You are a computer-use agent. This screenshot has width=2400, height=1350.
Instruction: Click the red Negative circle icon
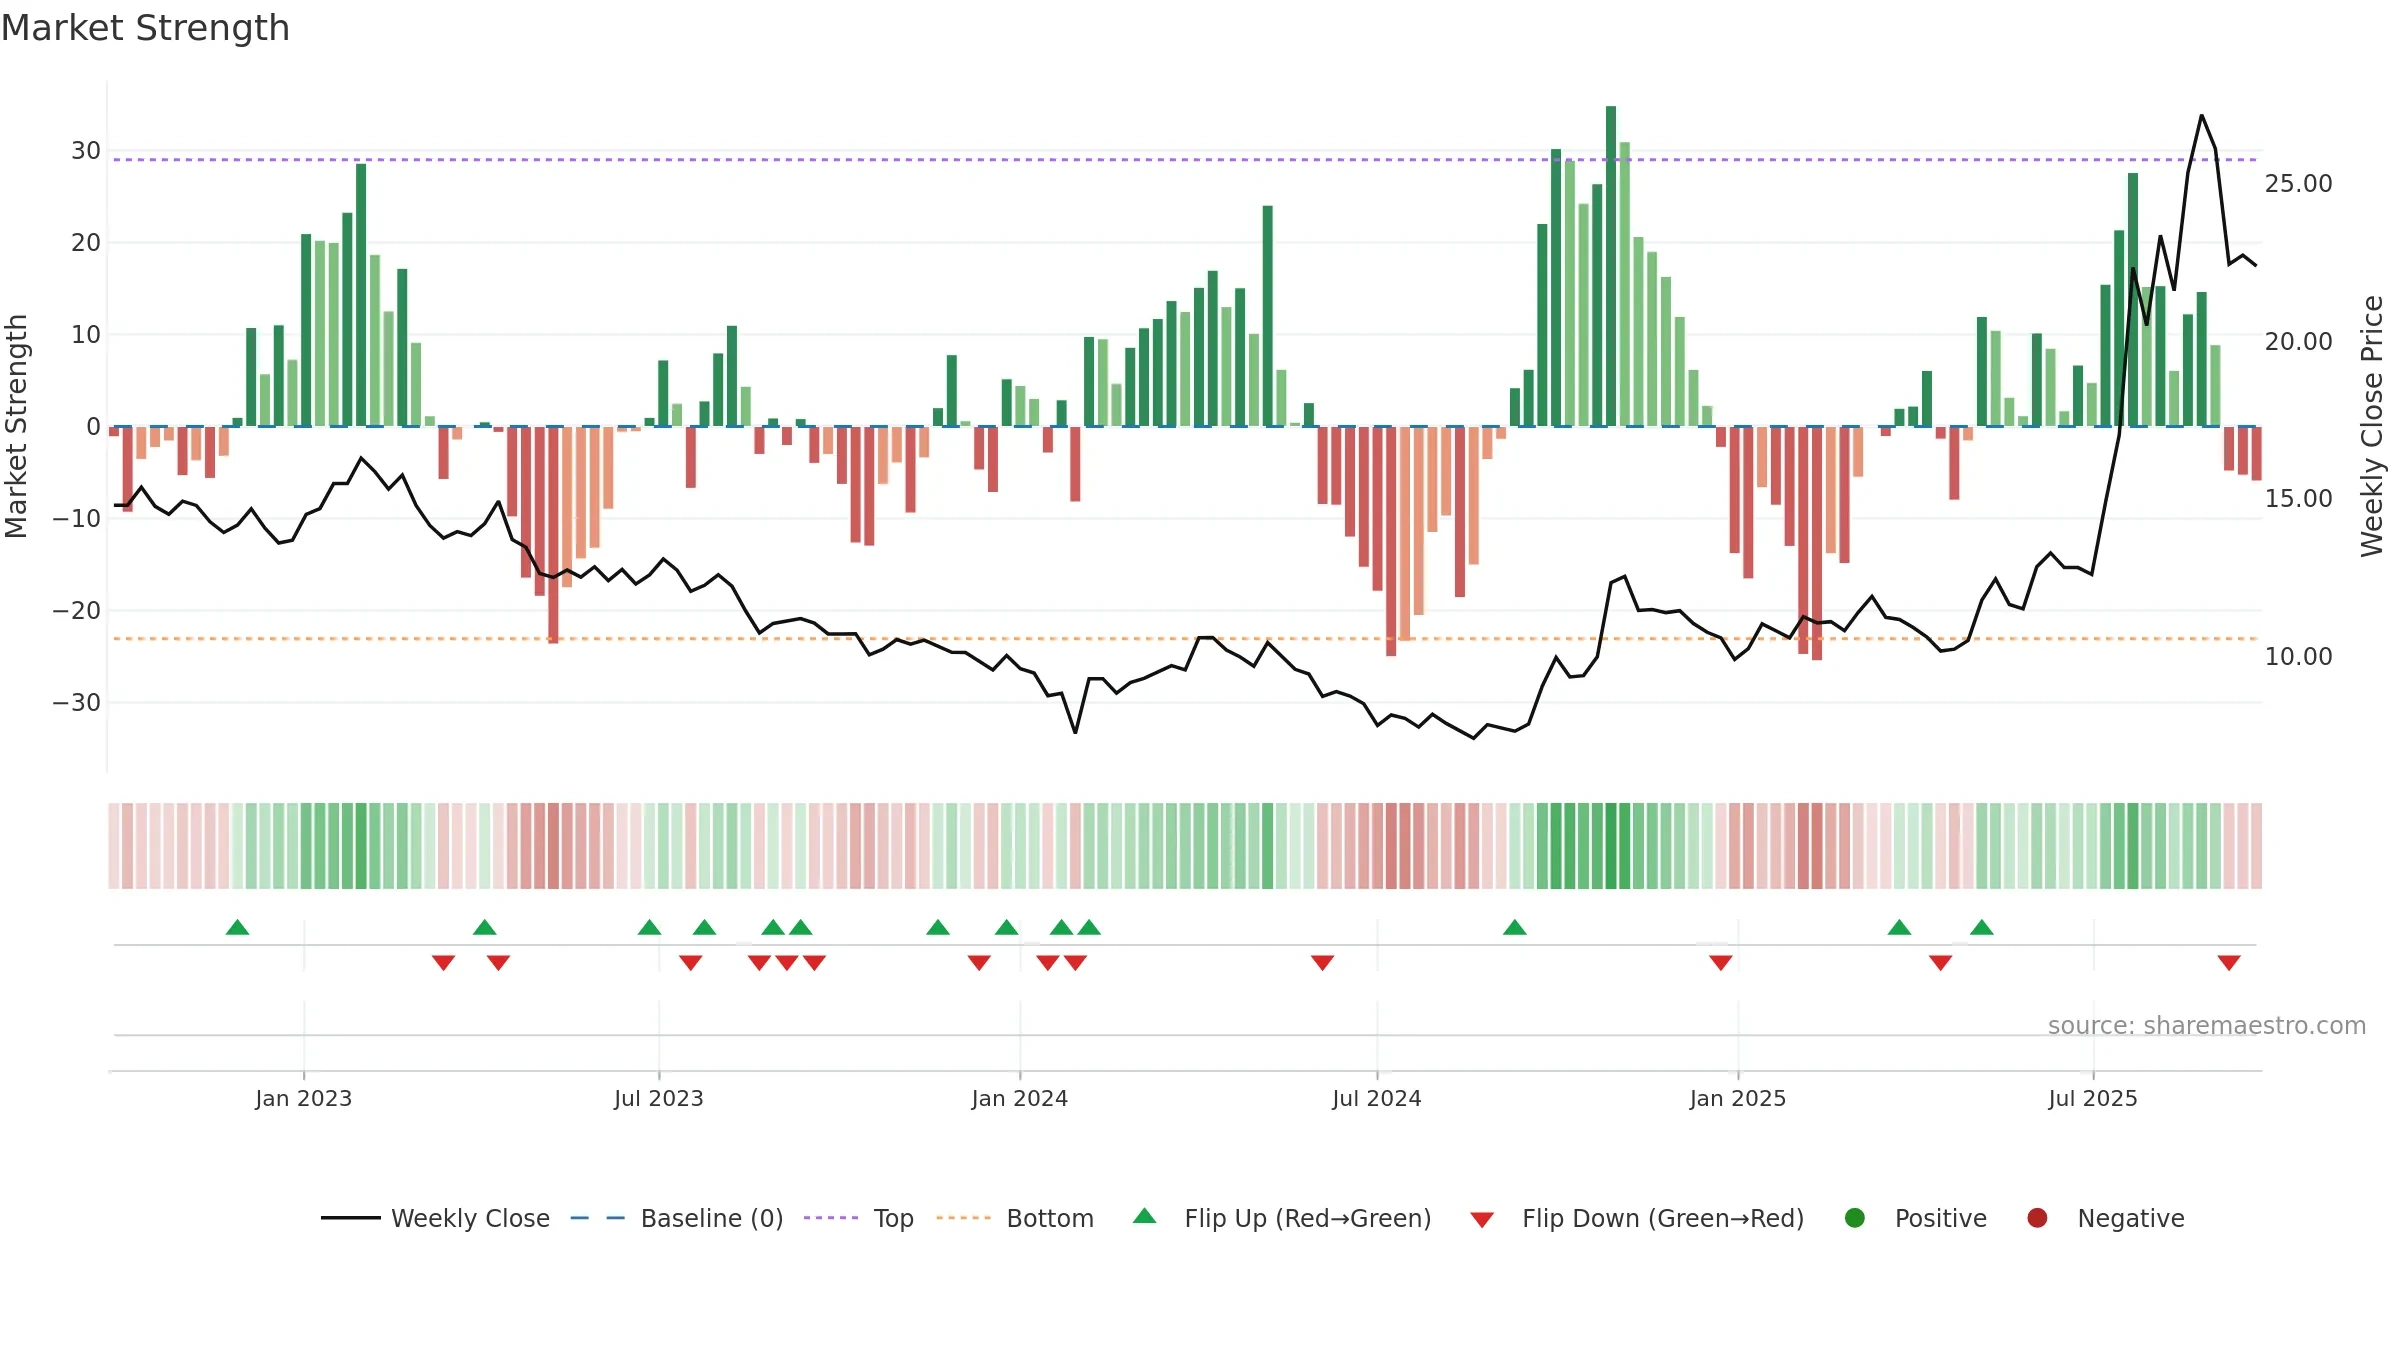tap(2037, 1218)
